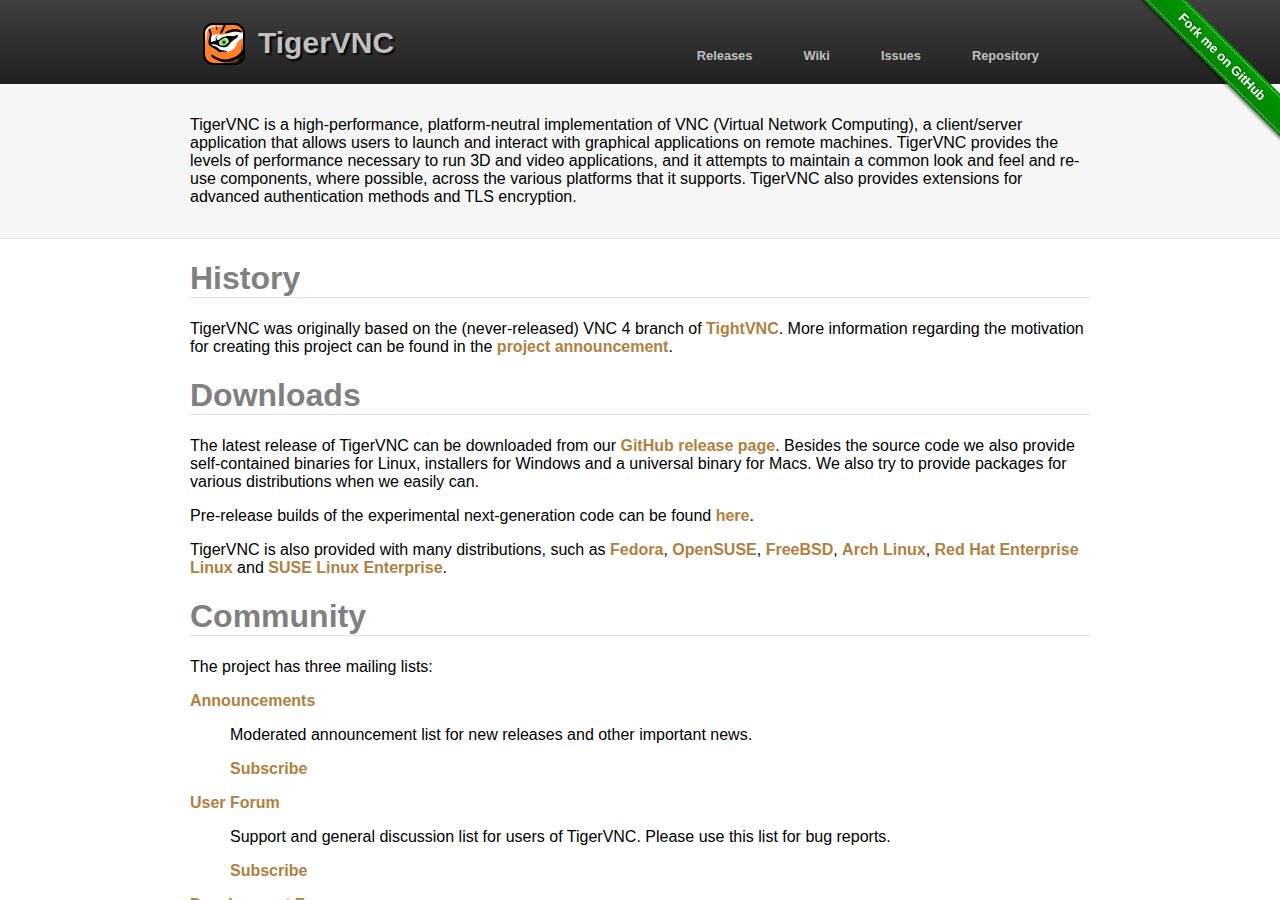The width and height of the screenshot is (1280, 900).
Task: Click the History section heading
Action: [245, 278]
